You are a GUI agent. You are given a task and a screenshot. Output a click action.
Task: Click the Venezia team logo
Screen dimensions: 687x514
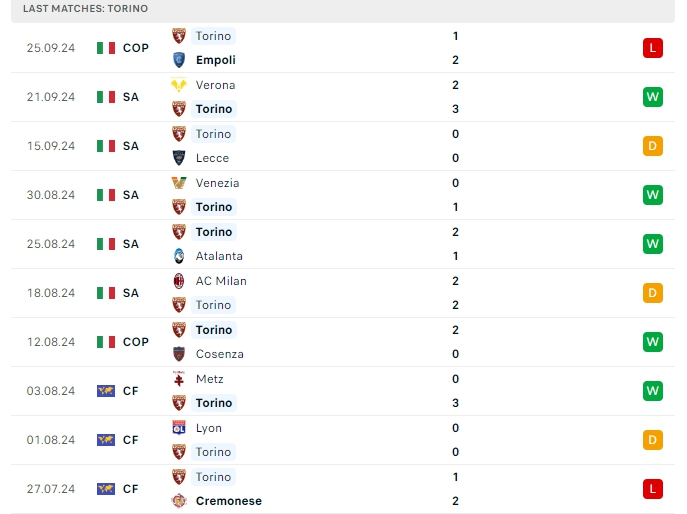click(179, 183)
